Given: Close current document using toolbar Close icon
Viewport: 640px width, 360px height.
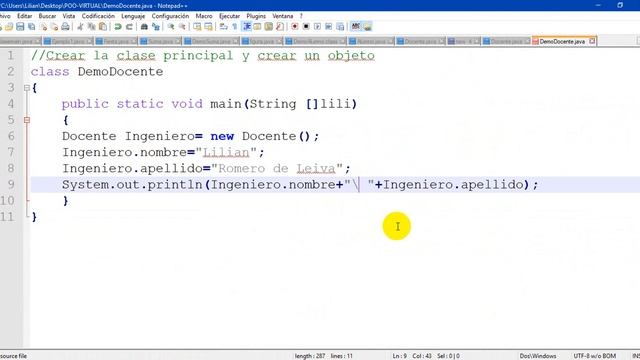Looking at the screenshot, I should (43, 27).
